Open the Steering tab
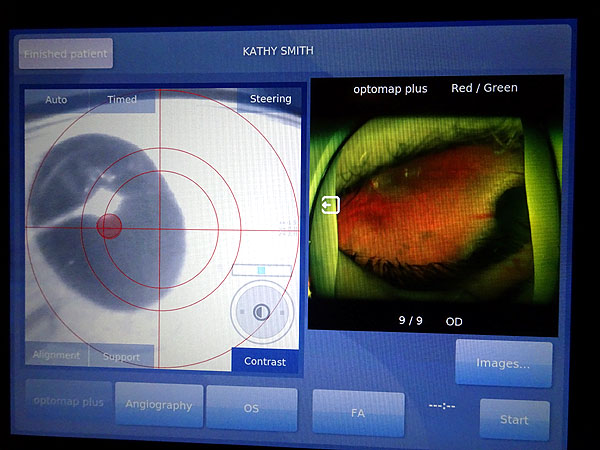 (270, 99)
